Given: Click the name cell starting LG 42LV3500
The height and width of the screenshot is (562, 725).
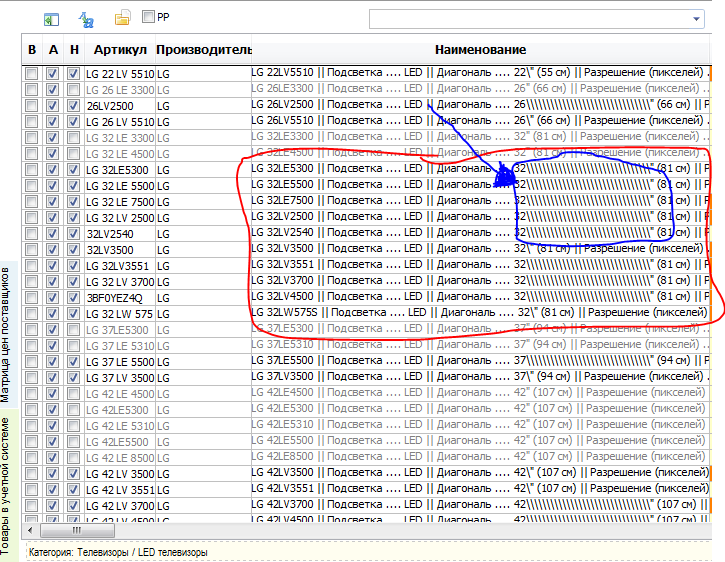Looking at the screenshot, I should click(480, 473).
